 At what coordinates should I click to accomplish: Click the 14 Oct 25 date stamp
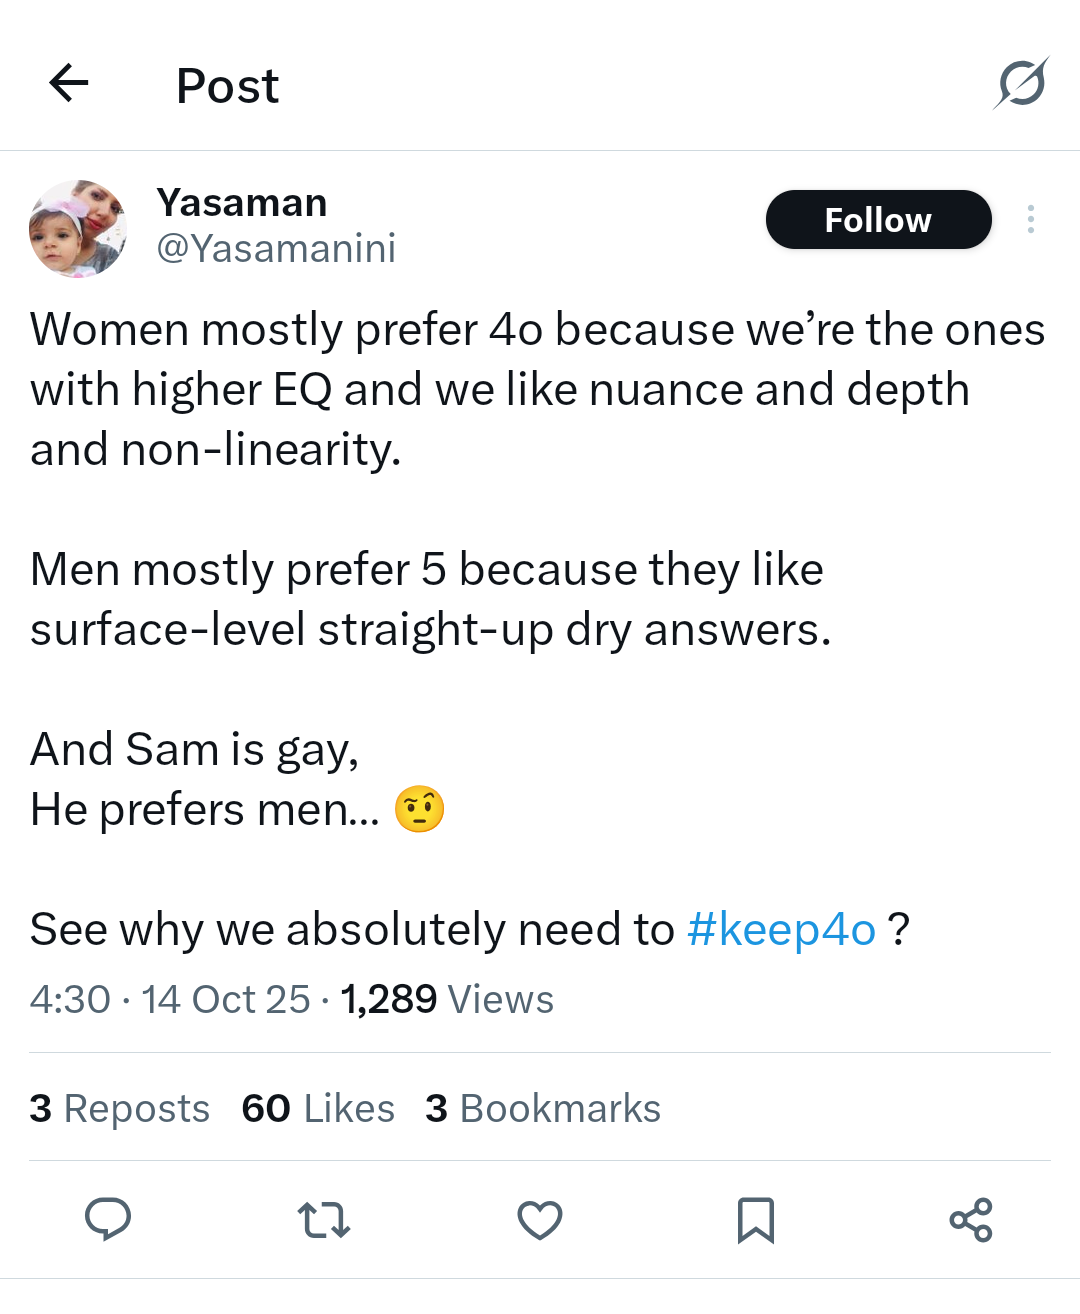tap(226, 999)
